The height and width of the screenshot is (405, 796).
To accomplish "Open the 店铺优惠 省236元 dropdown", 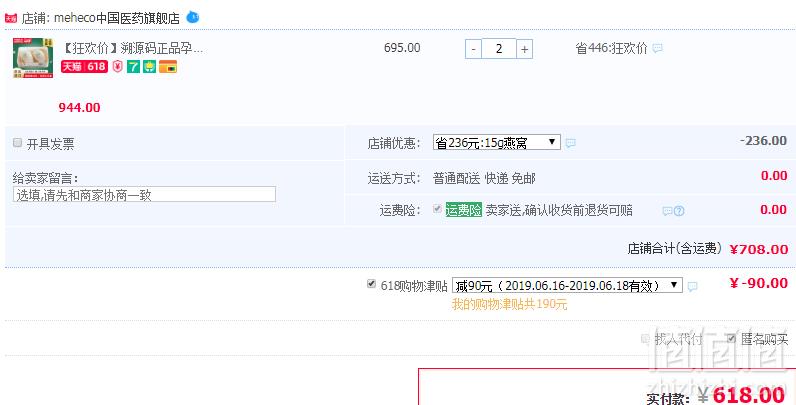I will coord(496,143).
